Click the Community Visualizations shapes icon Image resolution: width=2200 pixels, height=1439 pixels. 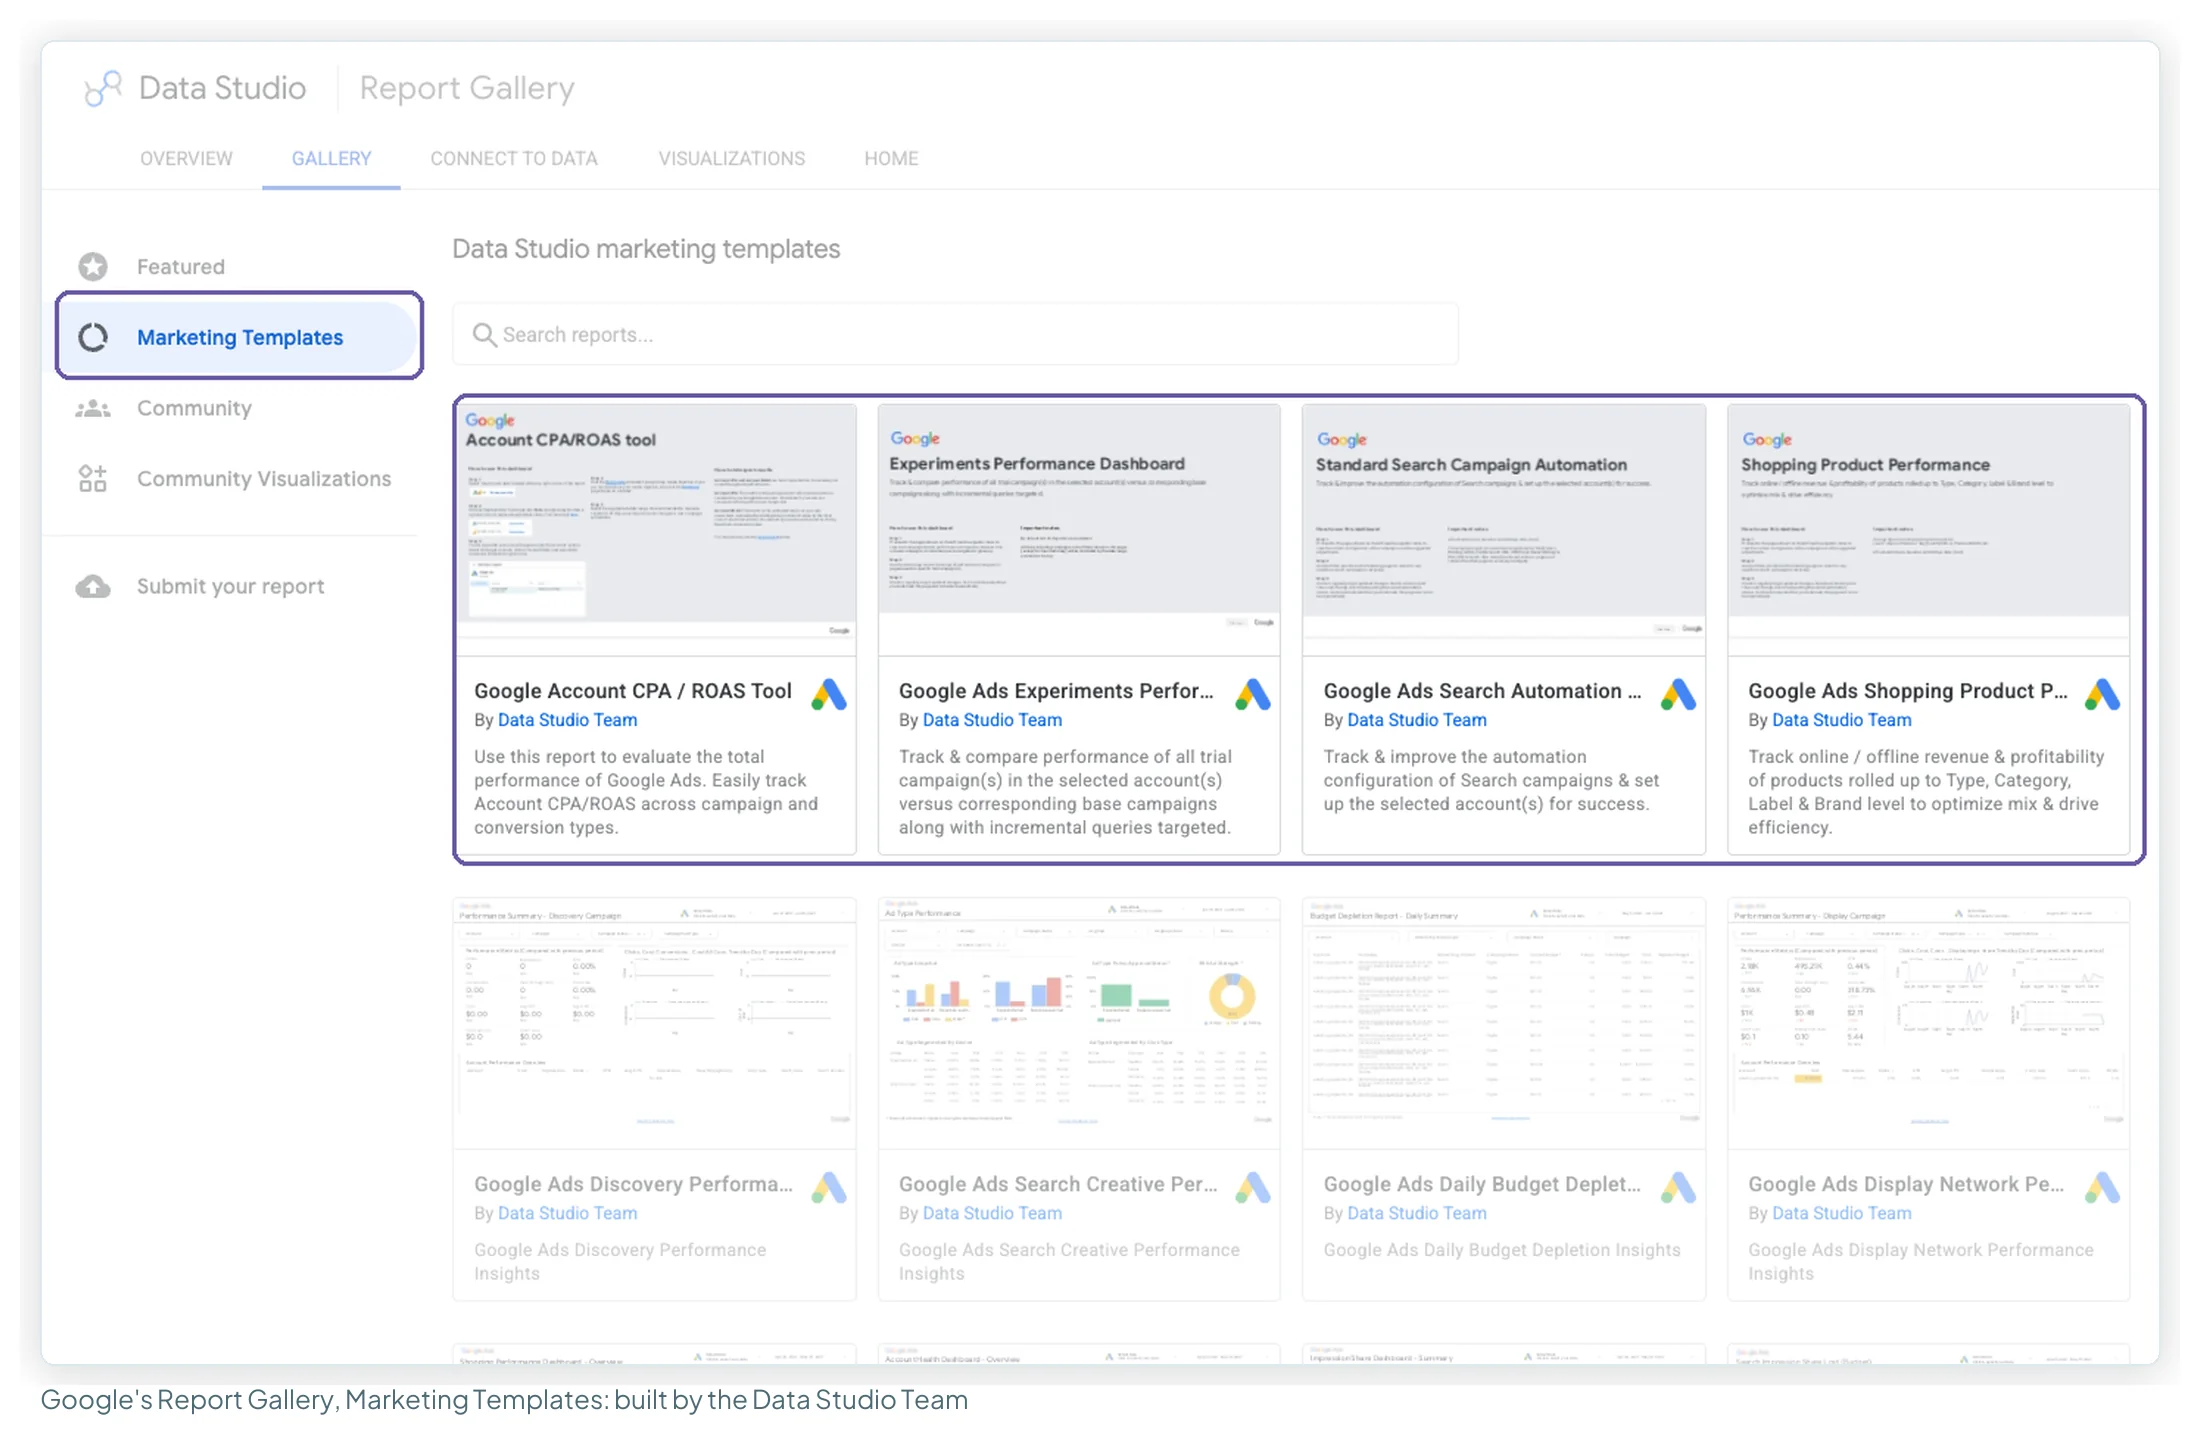pyautogui.click(x=93, y=479)
